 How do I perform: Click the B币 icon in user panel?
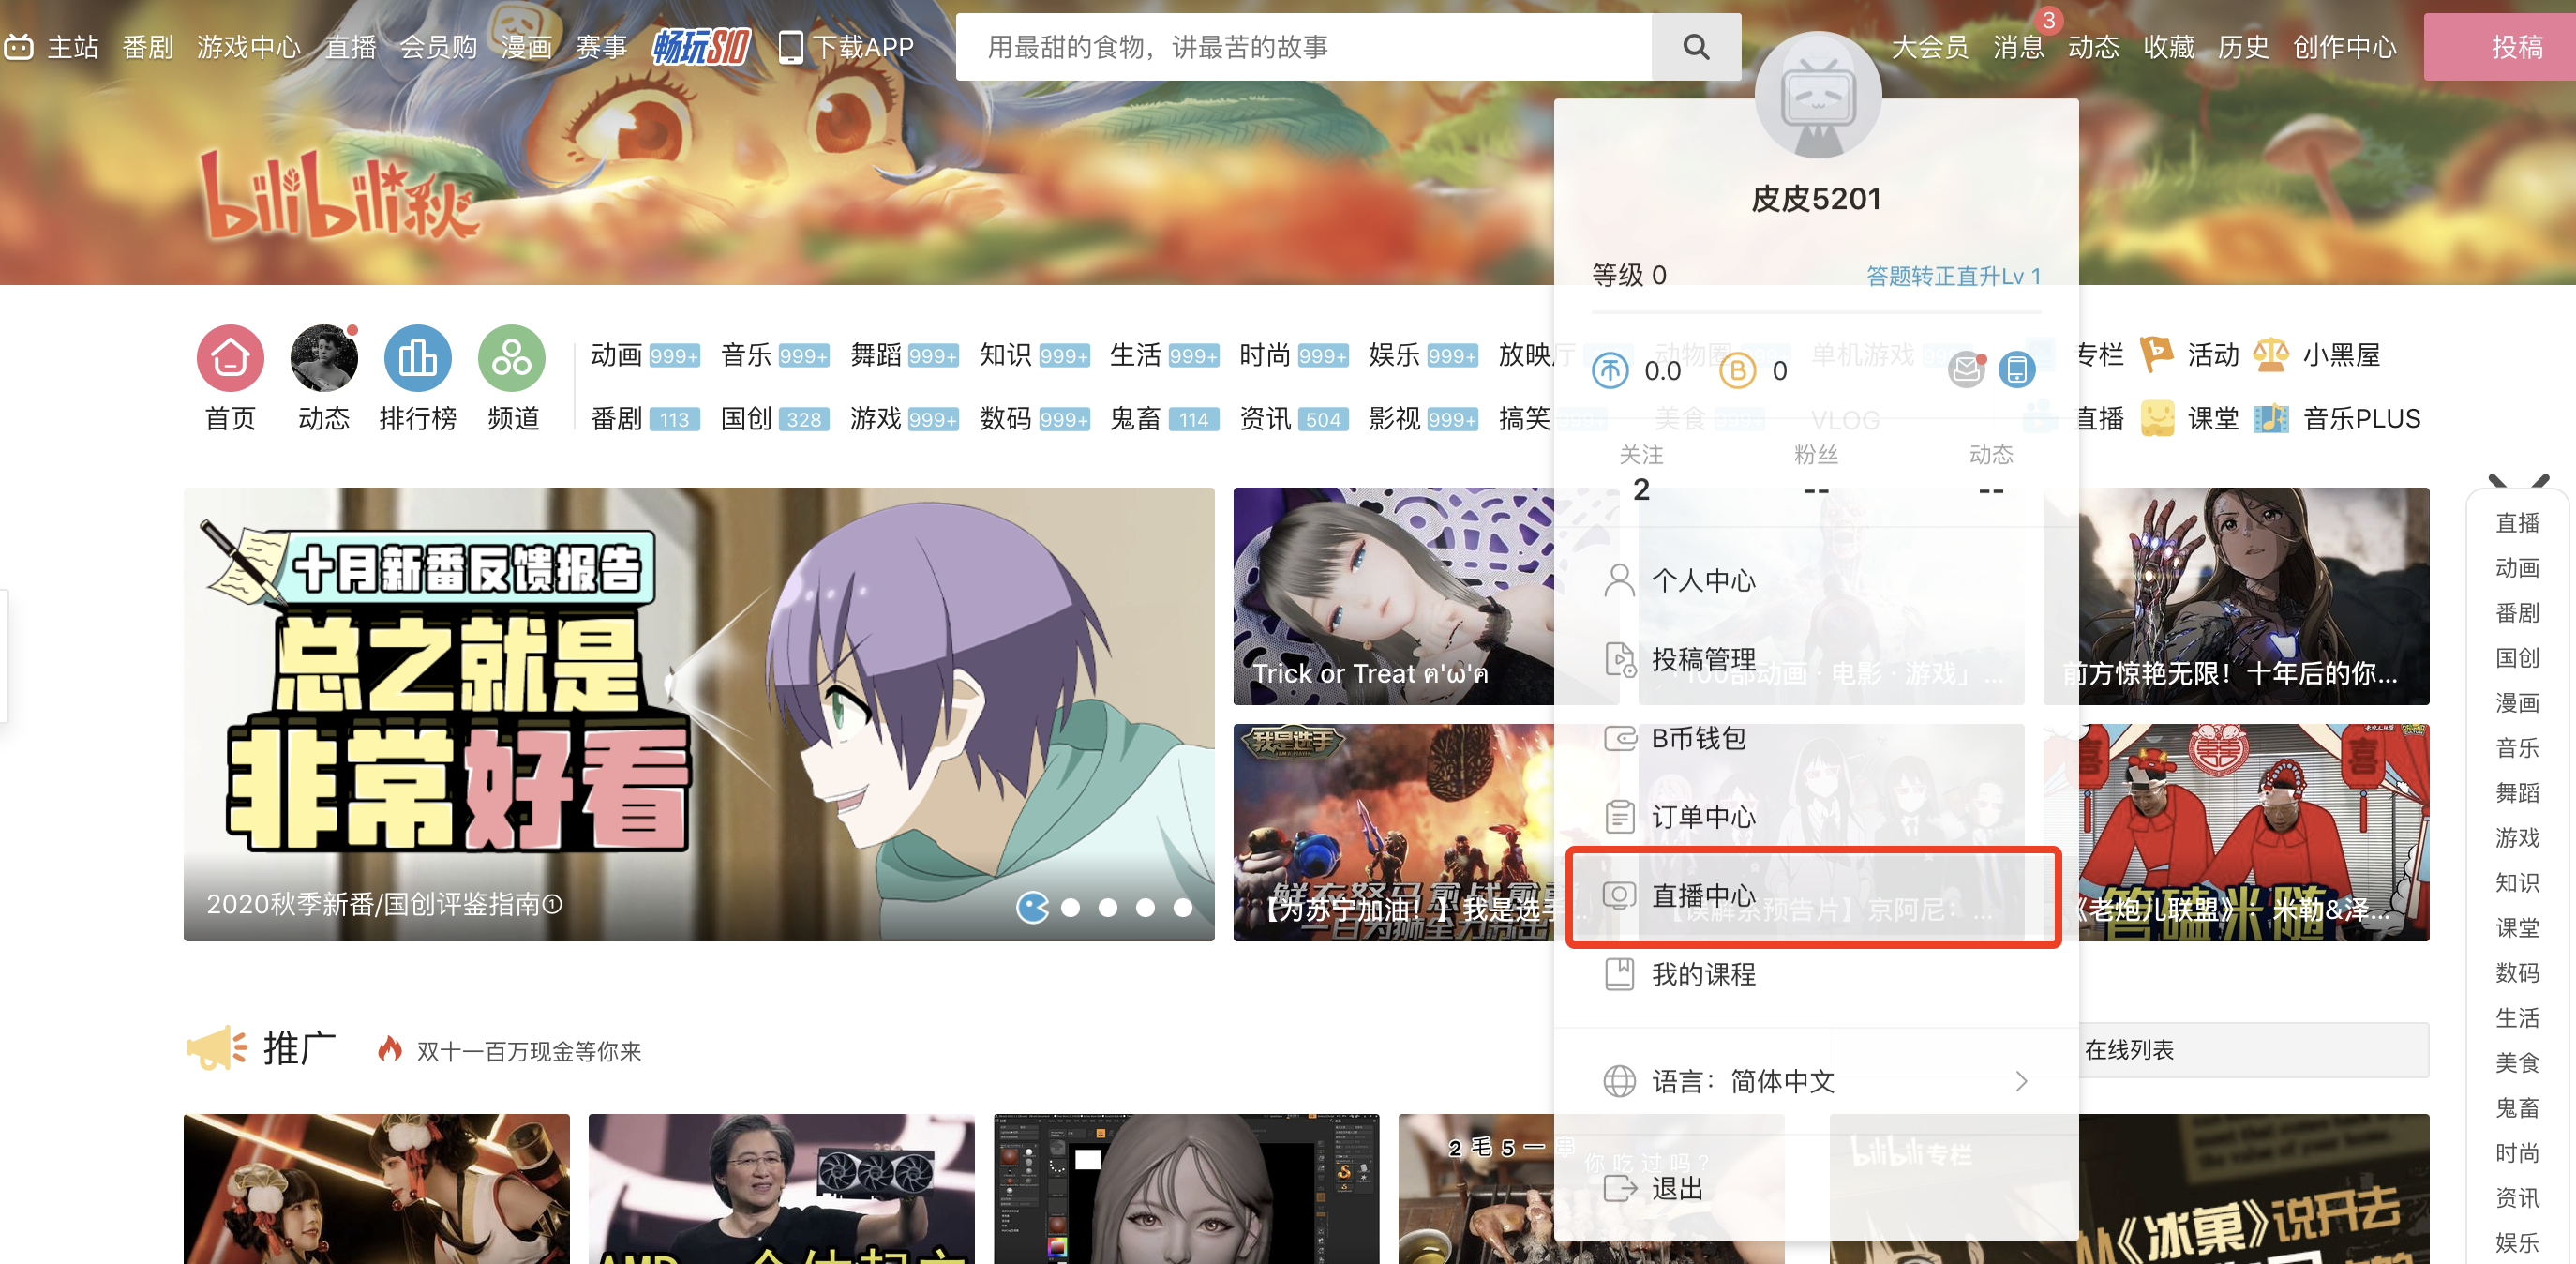tap(1737, 371)
